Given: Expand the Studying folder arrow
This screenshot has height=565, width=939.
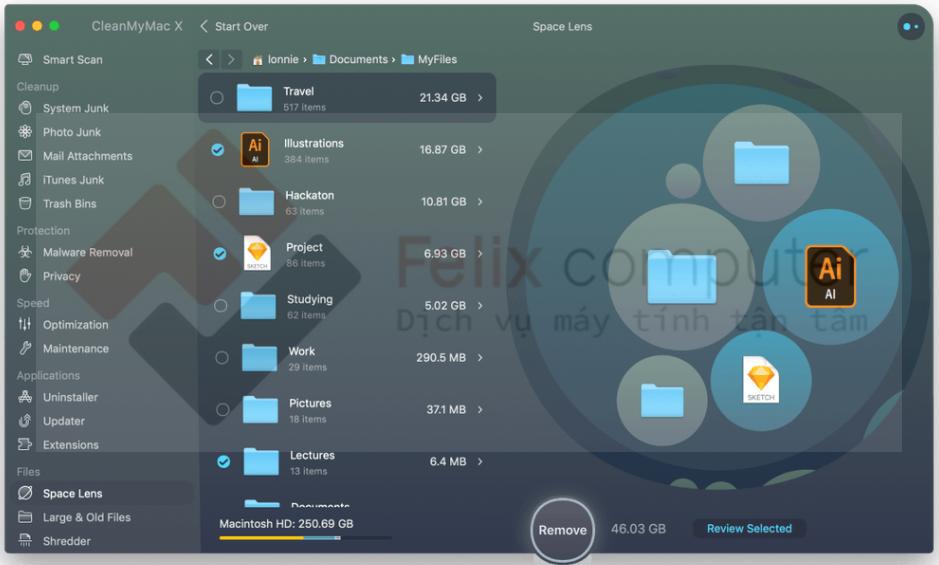Looking at the screenshot, I should pyautogui.click(x=480, y=306).
